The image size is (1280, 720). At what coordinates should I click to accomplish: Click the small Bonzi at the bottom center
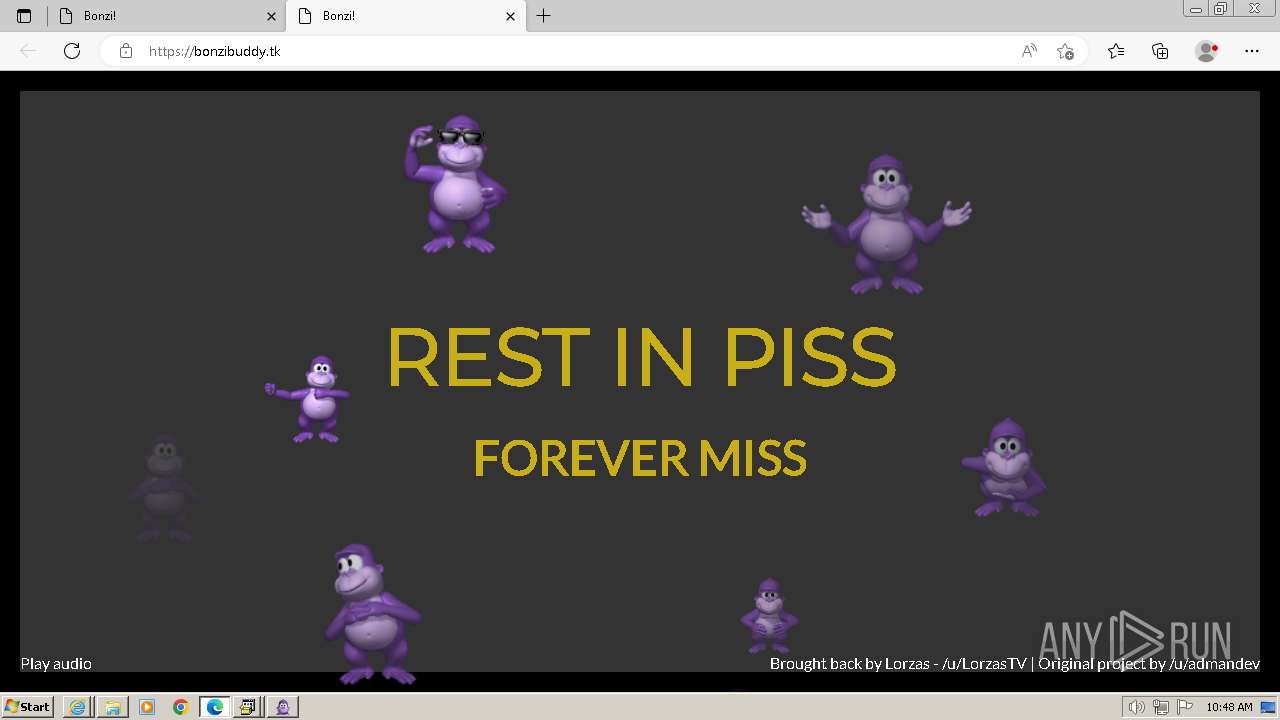coord(769,616)
